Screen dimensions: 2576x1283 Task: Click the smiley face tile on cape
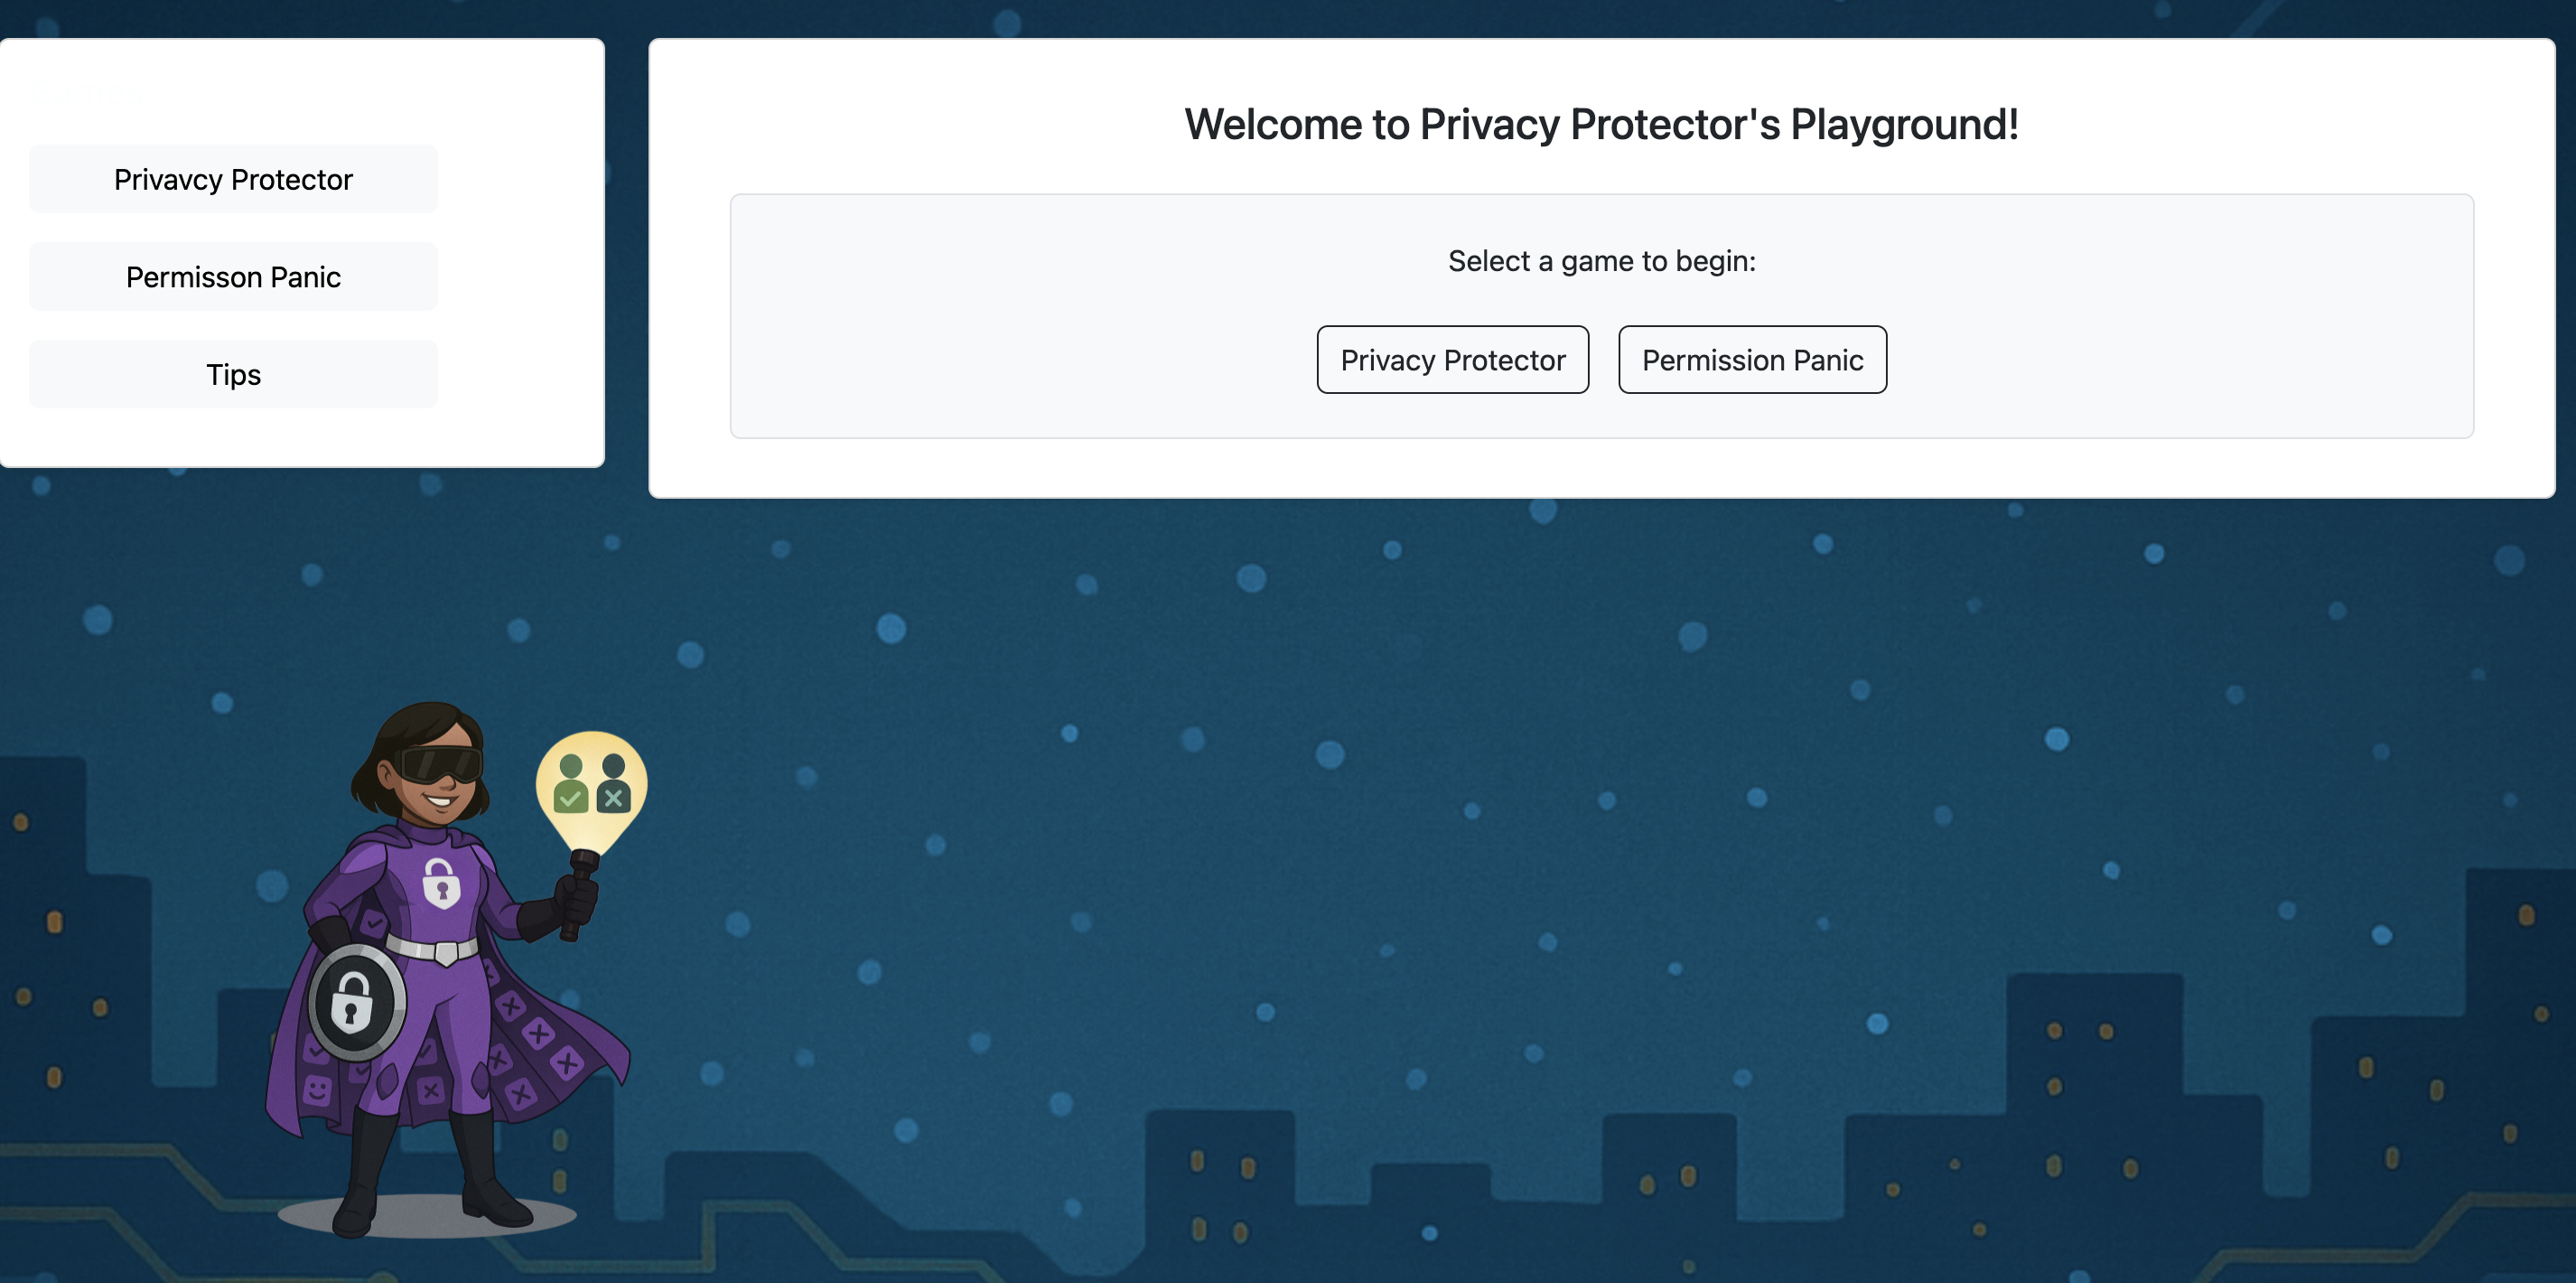317,1089
